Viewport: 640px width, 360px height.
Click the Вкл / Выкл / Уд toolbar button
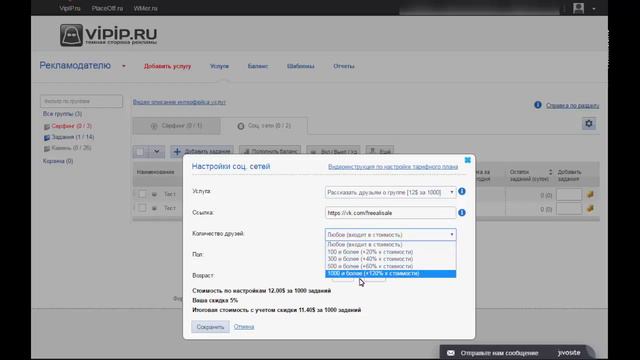coord(333,151)
